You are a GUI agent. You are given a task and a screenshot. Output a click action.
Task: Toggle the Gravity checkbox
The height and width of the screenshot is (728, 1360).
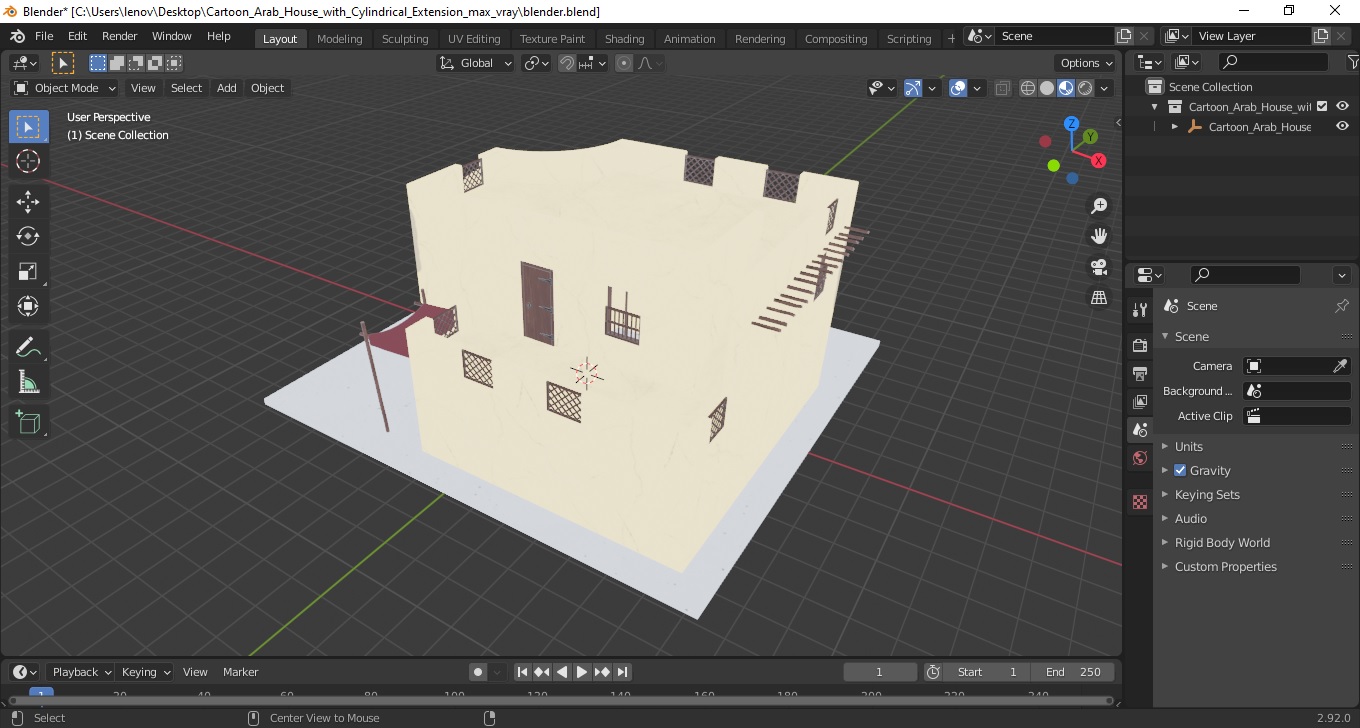tap(1180, 470)
